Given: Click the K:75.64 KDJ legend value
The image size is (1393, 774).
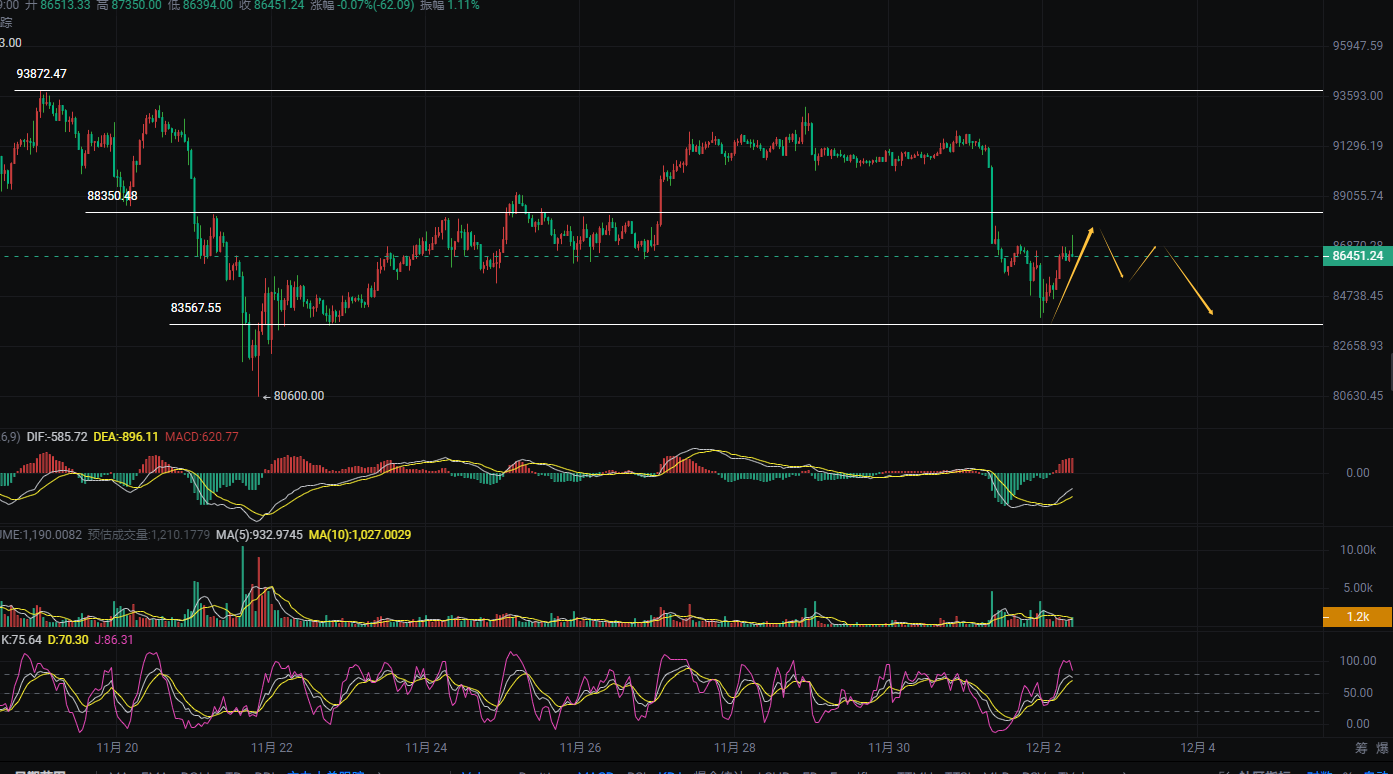Looking at the screenshot, I should [x=21, y=639].
